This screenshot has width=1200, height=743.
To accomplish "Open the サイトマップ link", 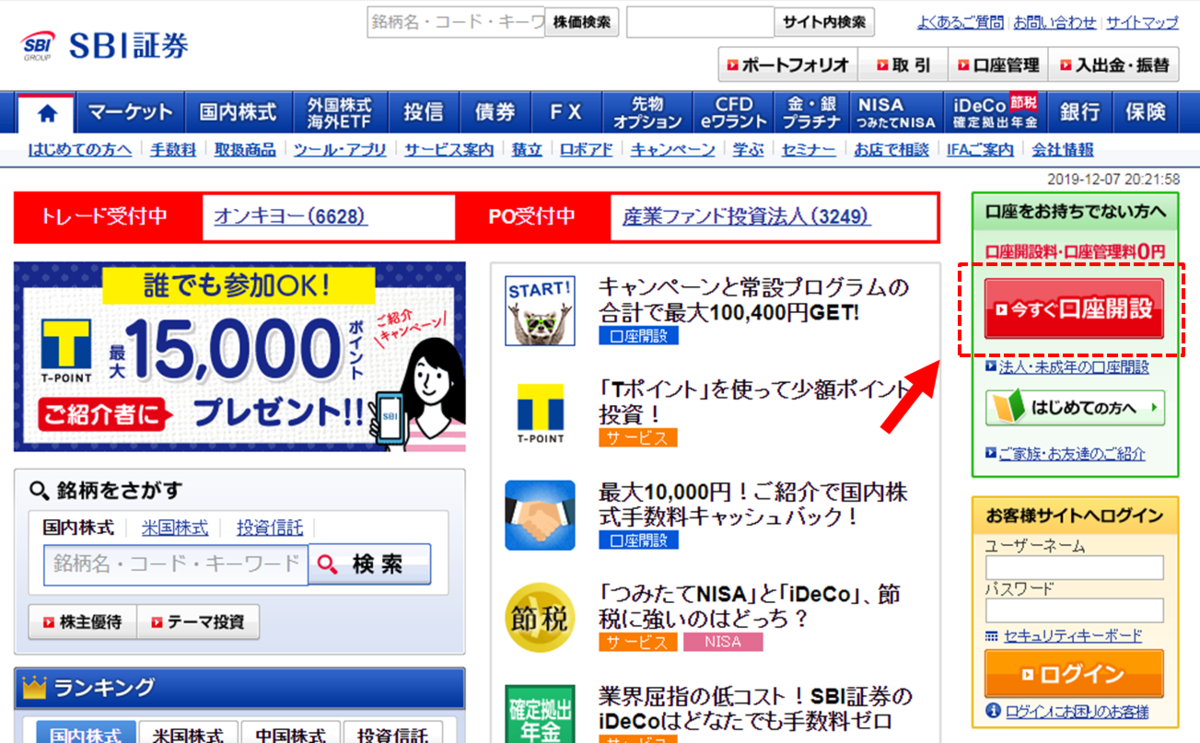I will click(1142, 22).
